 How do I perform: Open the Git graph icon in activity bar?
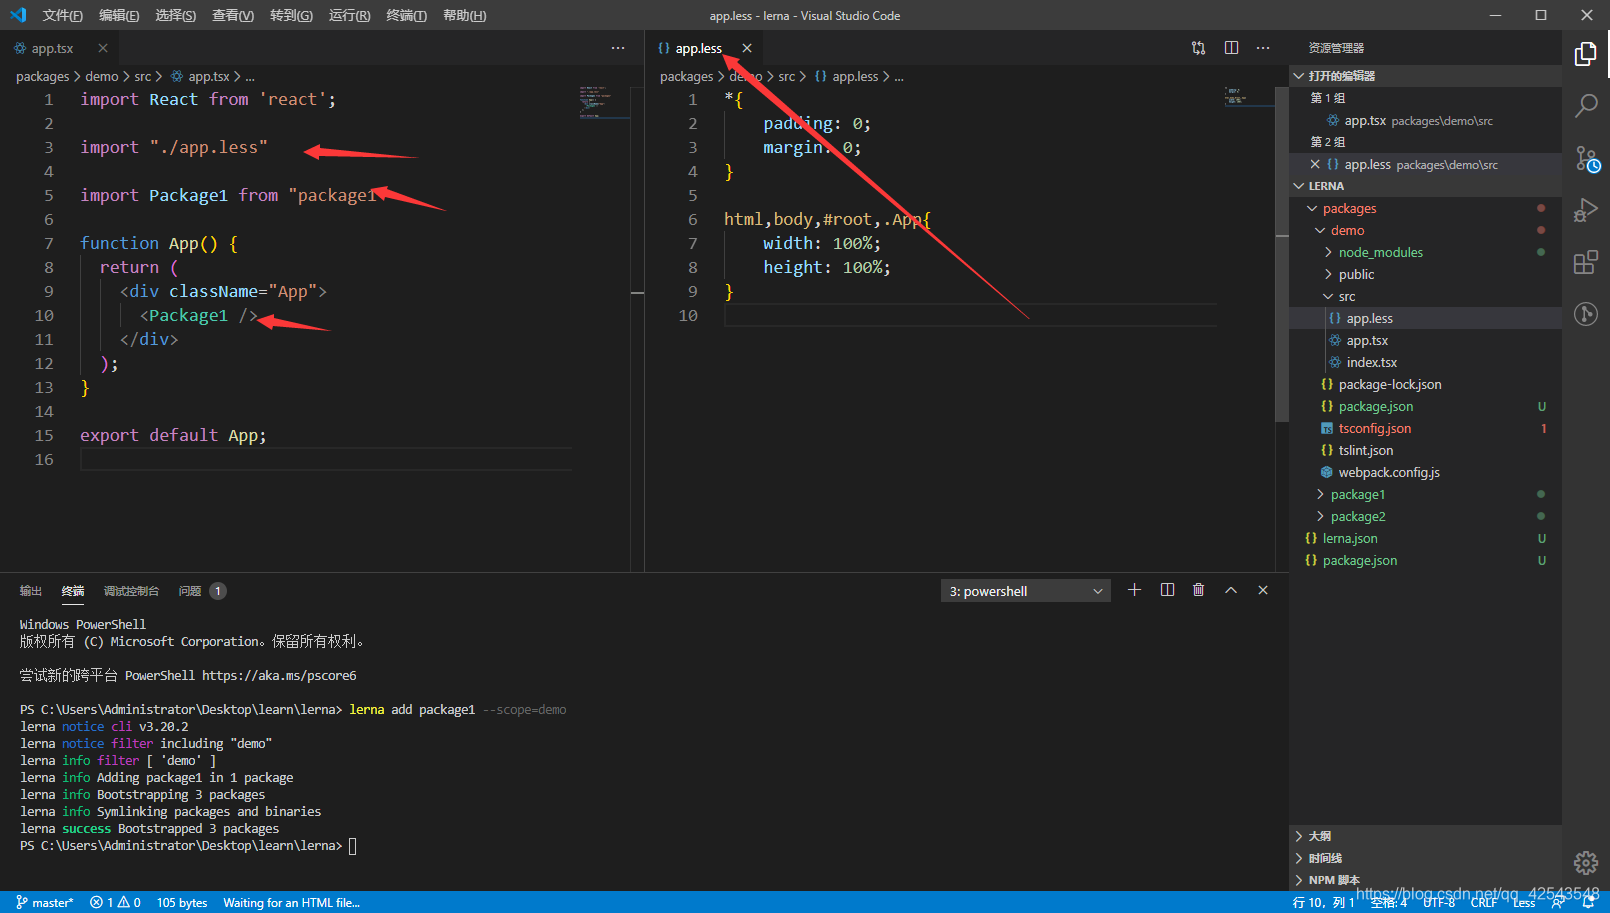coord(1586,314)
